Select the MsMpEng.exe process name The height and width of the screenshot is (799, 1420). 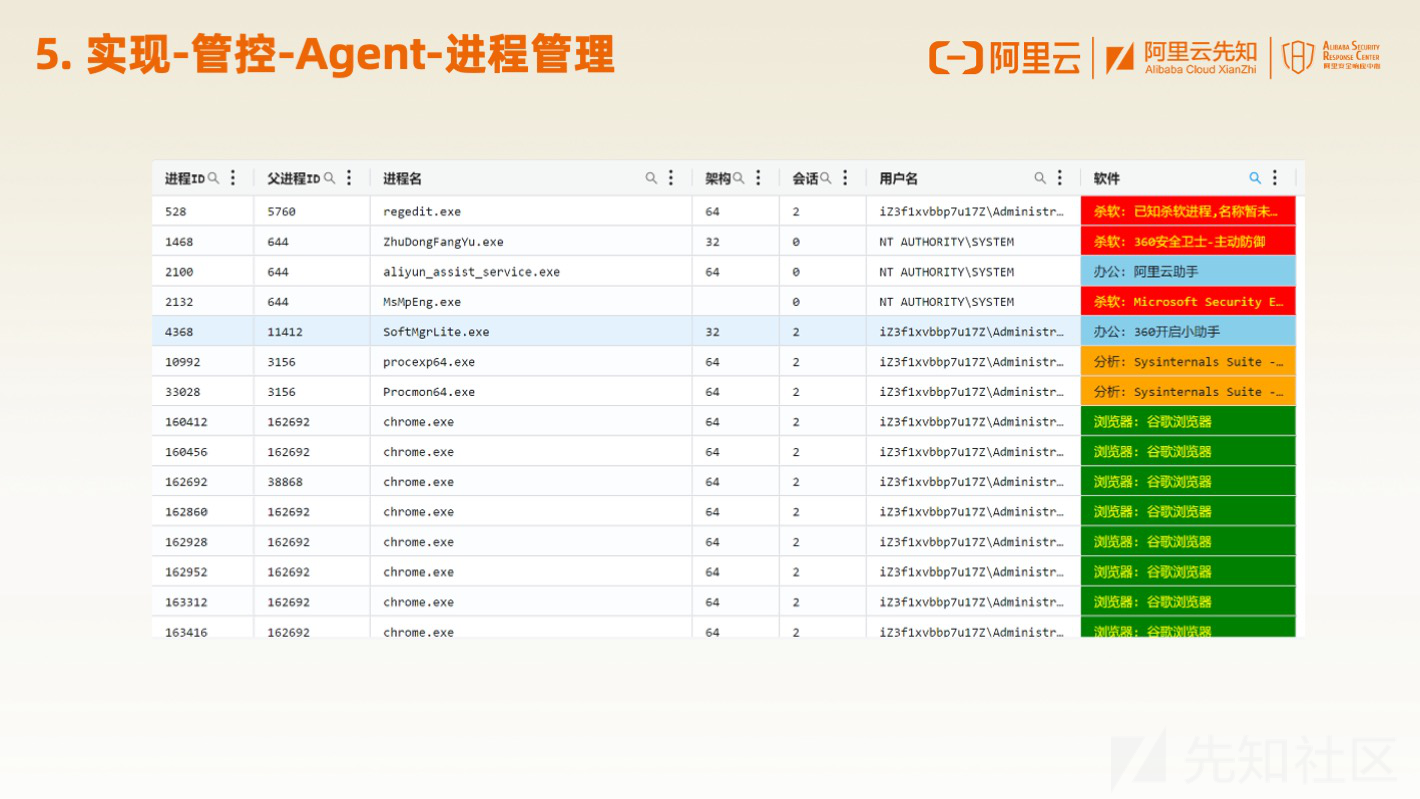[x=422, y=302]
